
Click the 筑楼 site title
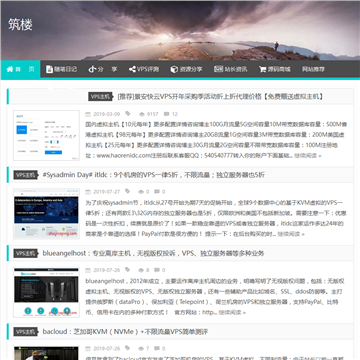(20, 25)
